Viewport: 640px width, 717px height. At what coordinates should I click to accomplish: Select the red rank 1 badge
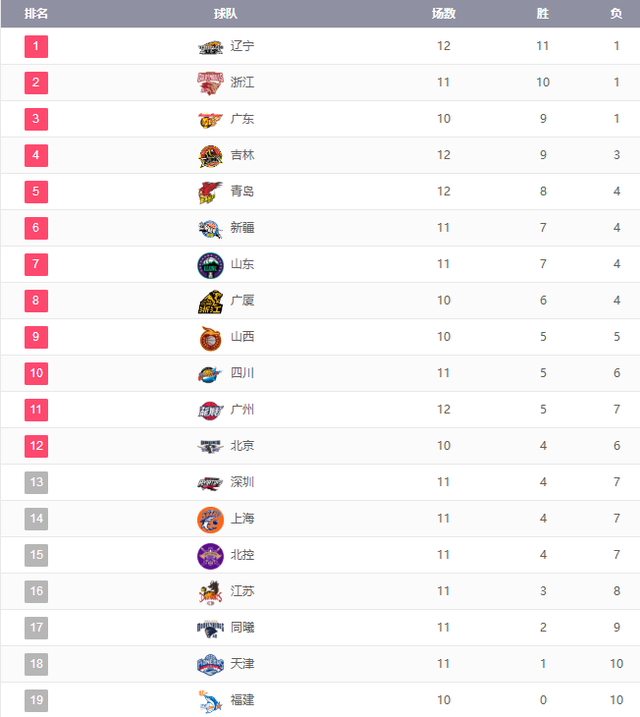(36, 46)
